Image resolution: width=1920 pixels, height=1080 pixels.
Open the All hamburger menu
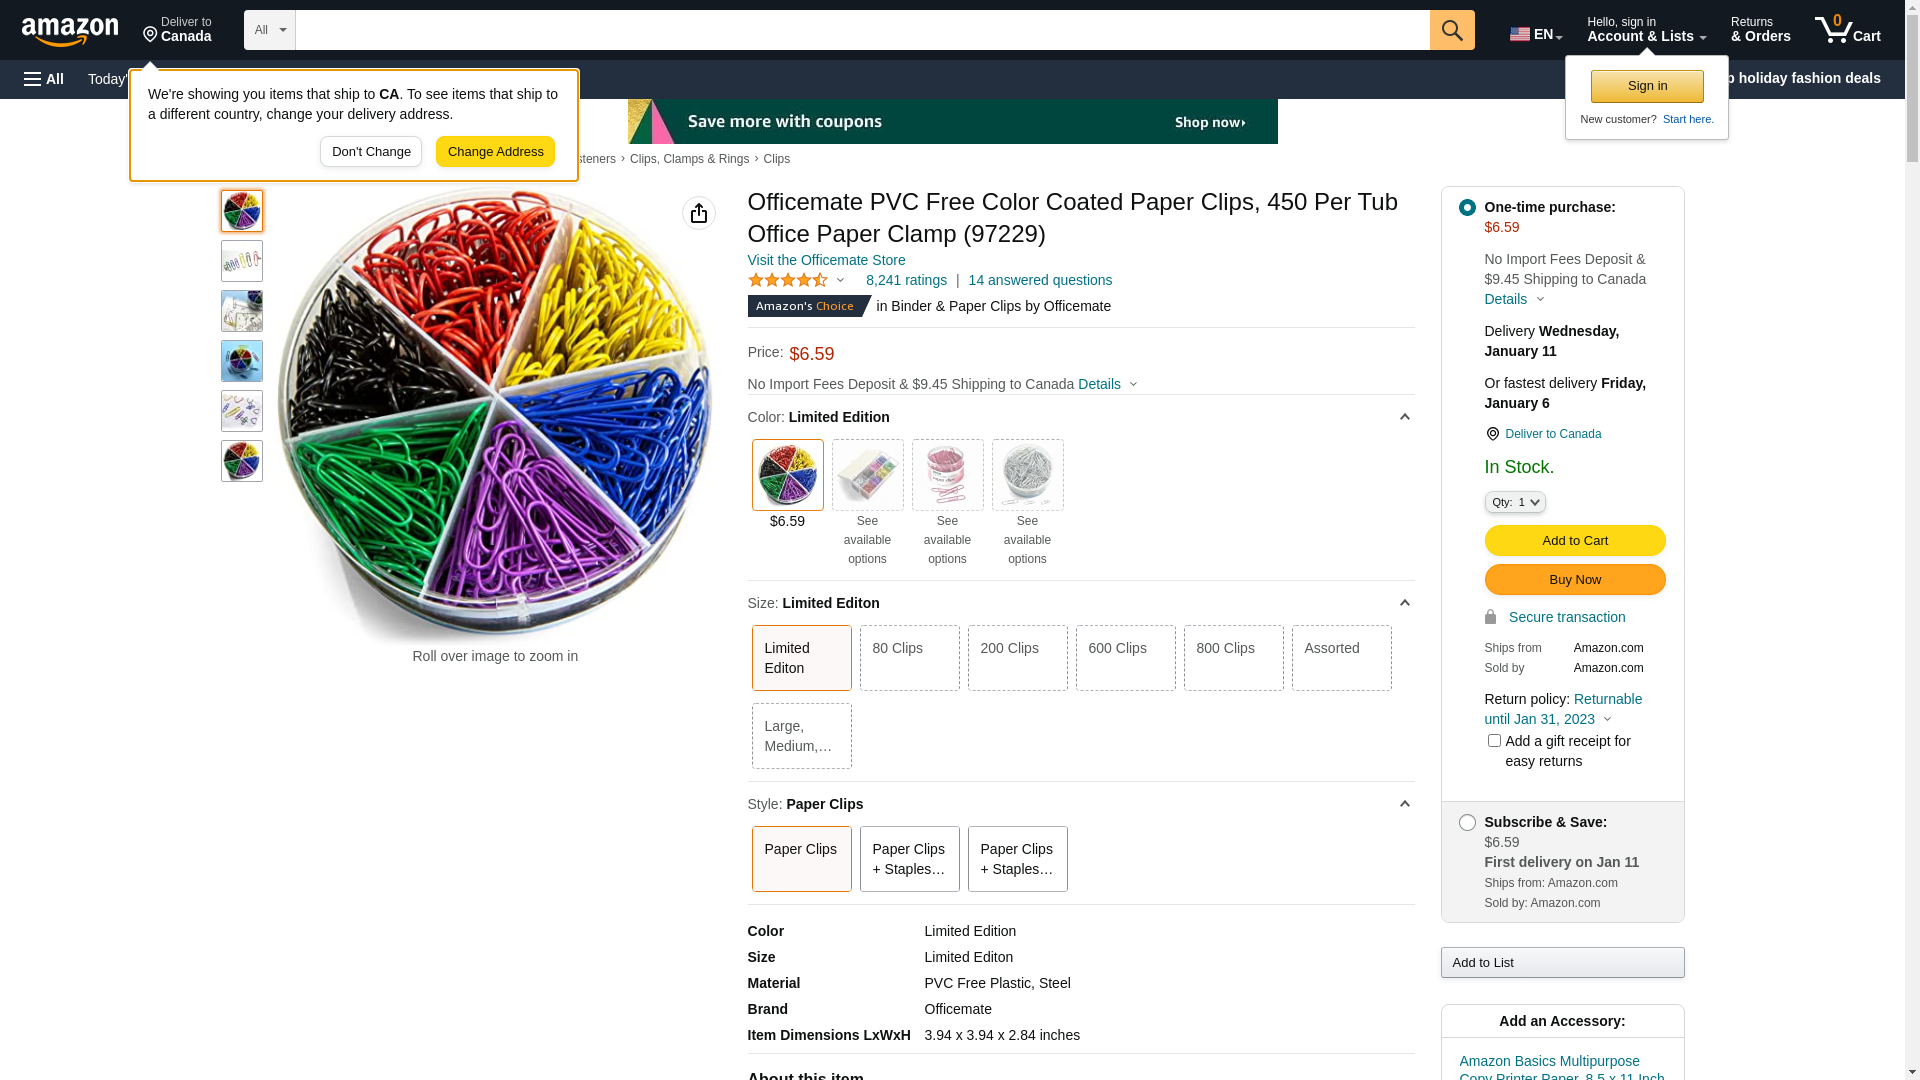tap(44, 79)
